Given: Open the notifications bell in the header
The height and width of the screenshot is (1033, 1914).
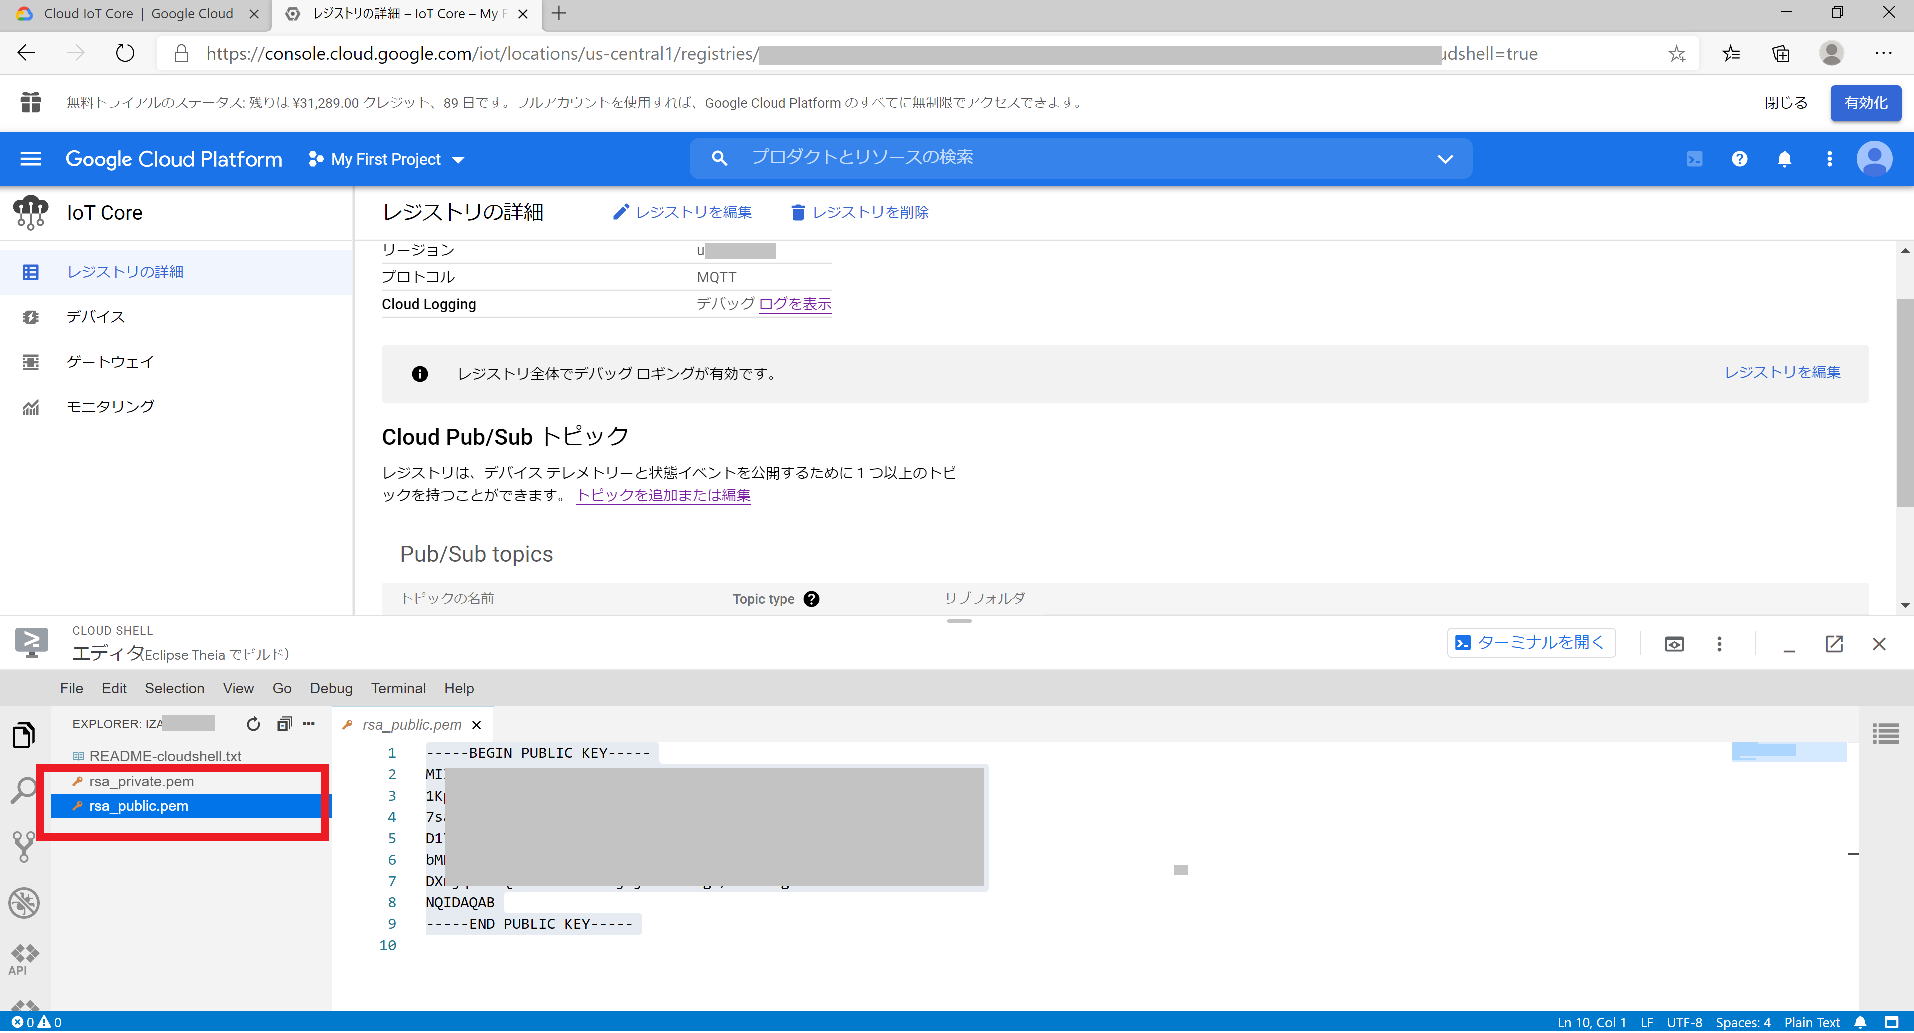Looking at the screenshot, I should point(1784,159).
